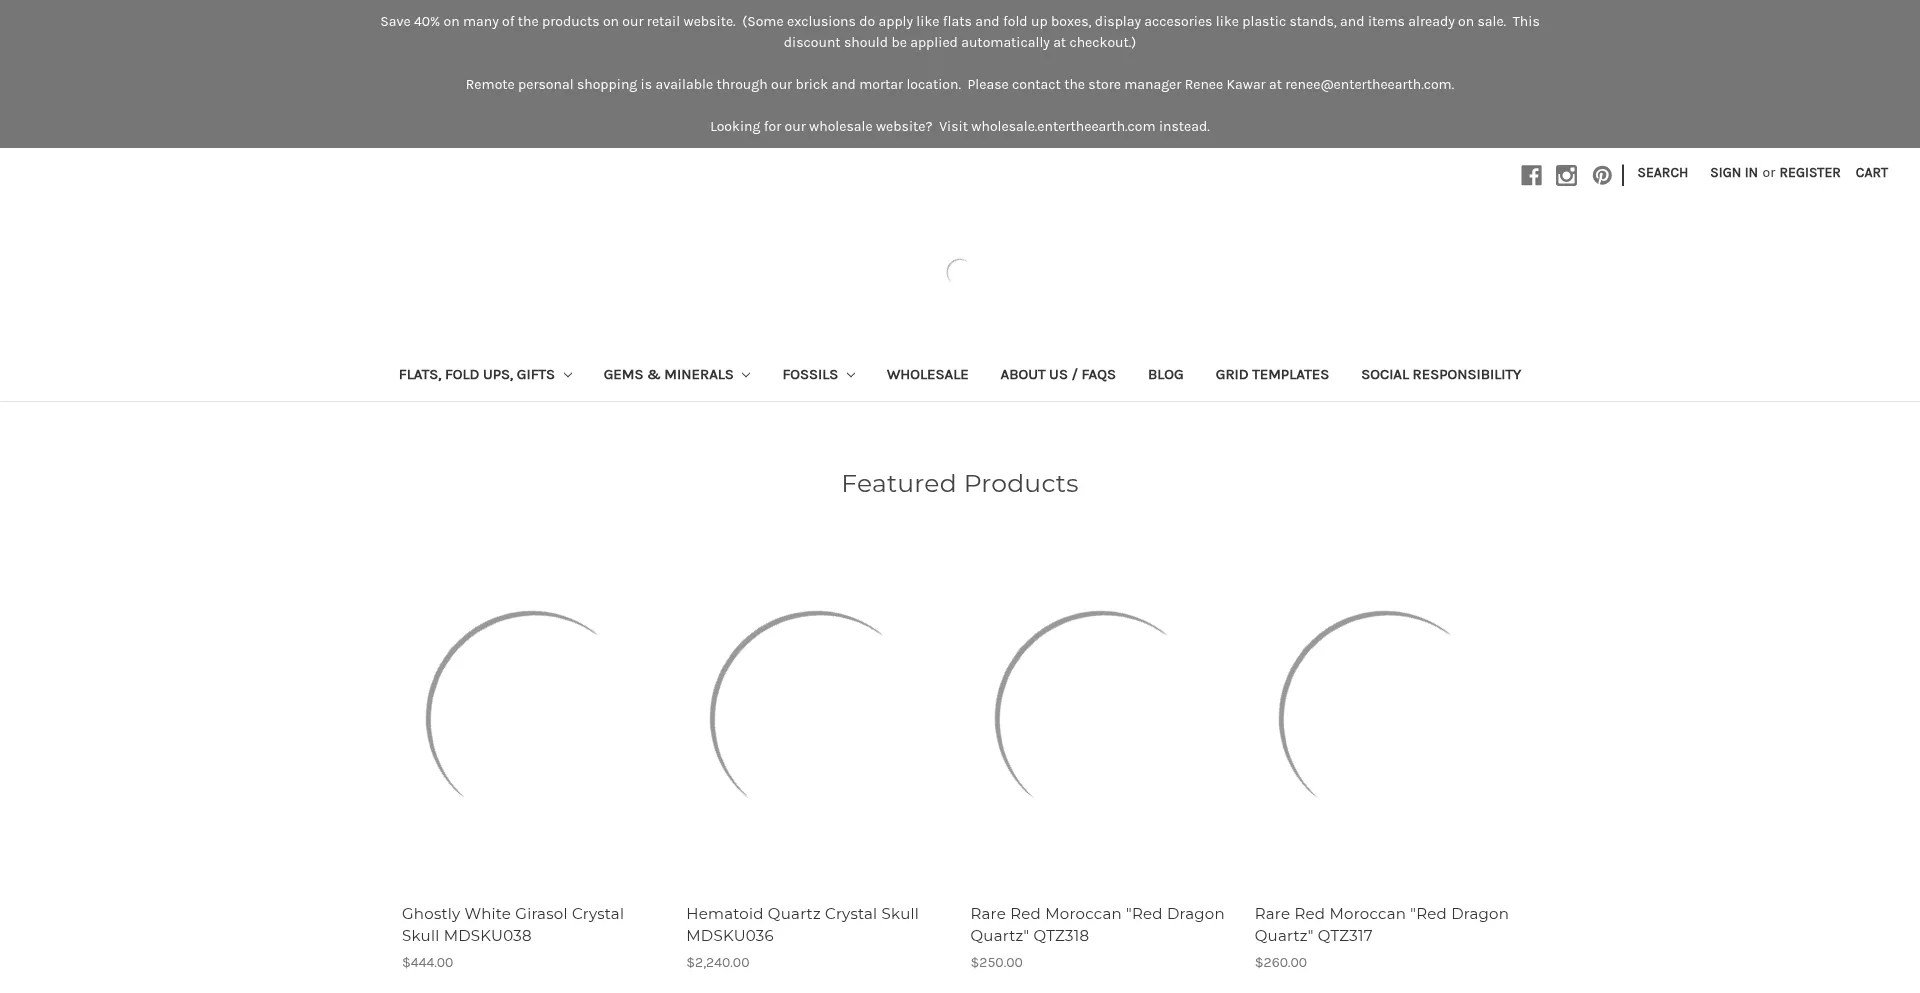Expand the Flats, Fold Ups, Gifts menu
This screenshot has width=1920, height=993.
484,375
